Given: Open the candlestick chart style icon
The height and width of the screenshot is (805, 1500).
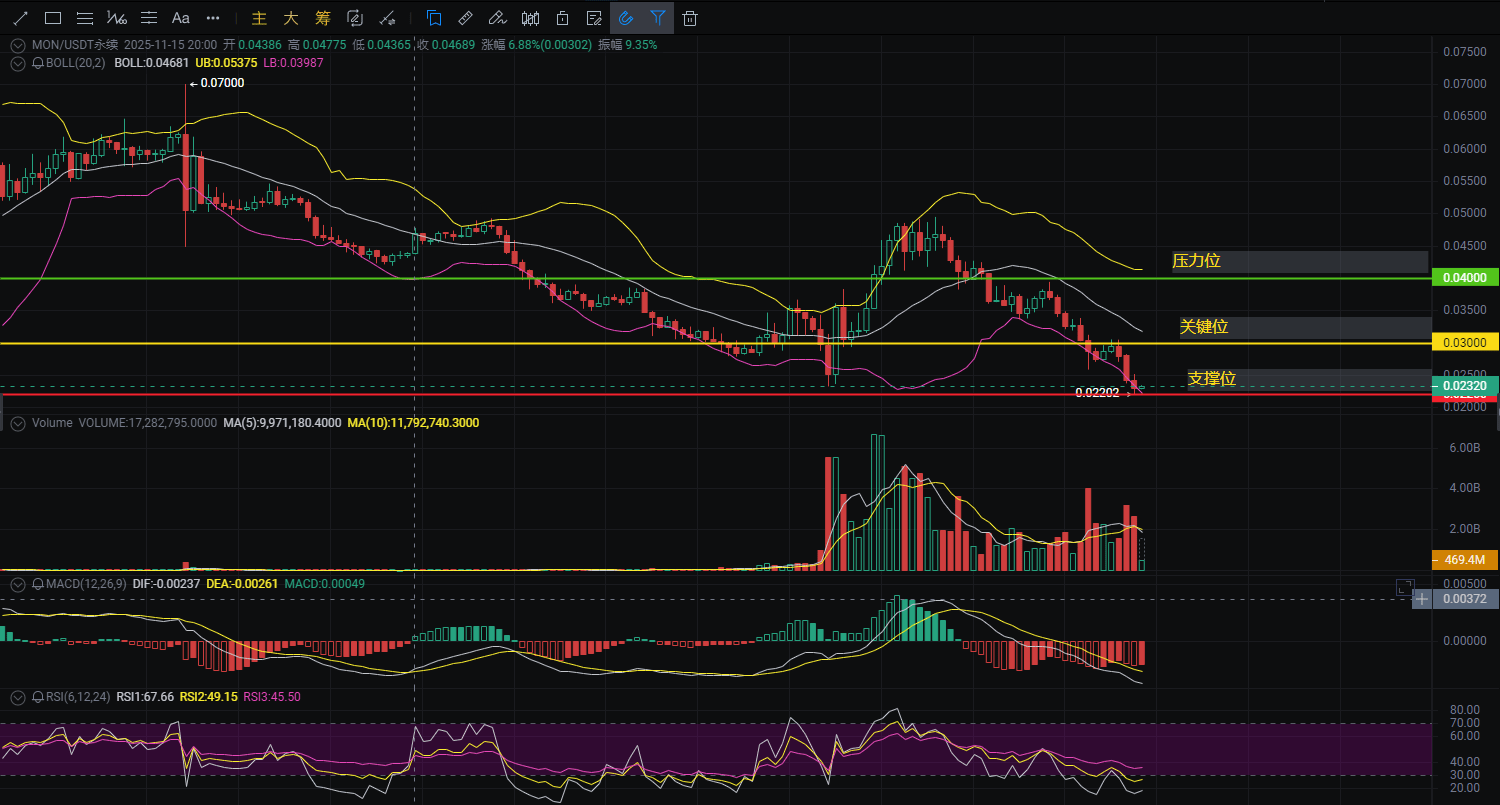Looking at the screenshot, I should 531,18.
